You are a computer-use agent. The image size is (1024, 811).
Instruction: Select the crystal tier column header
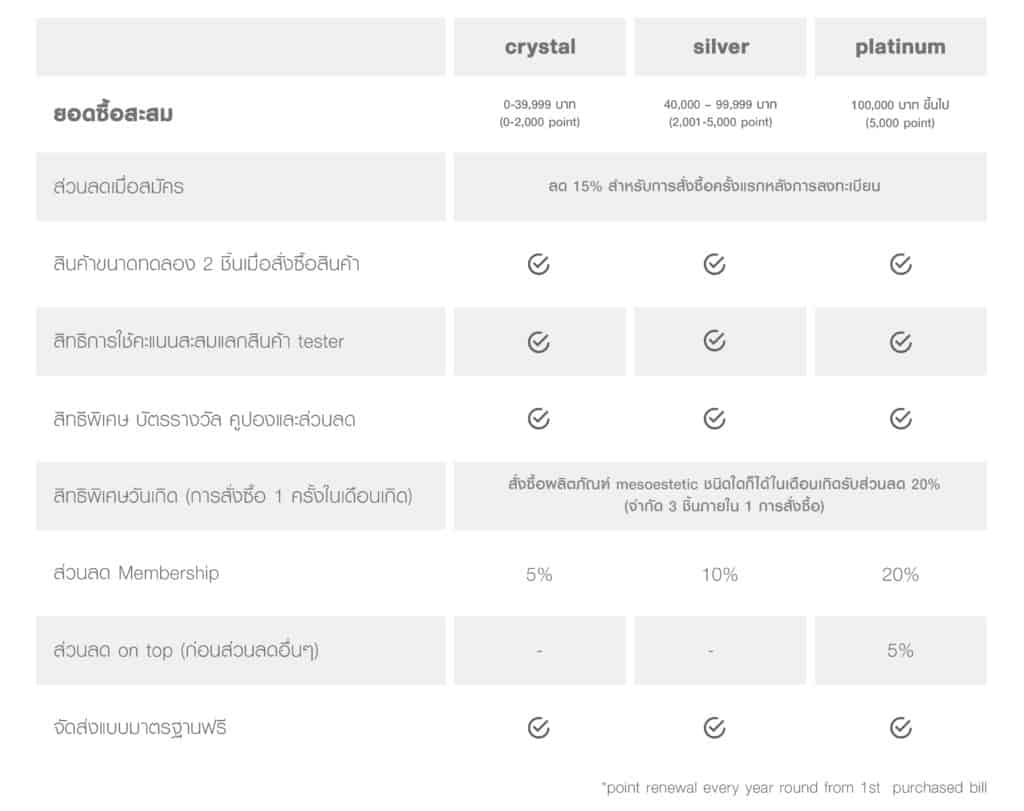pos(540,47)
